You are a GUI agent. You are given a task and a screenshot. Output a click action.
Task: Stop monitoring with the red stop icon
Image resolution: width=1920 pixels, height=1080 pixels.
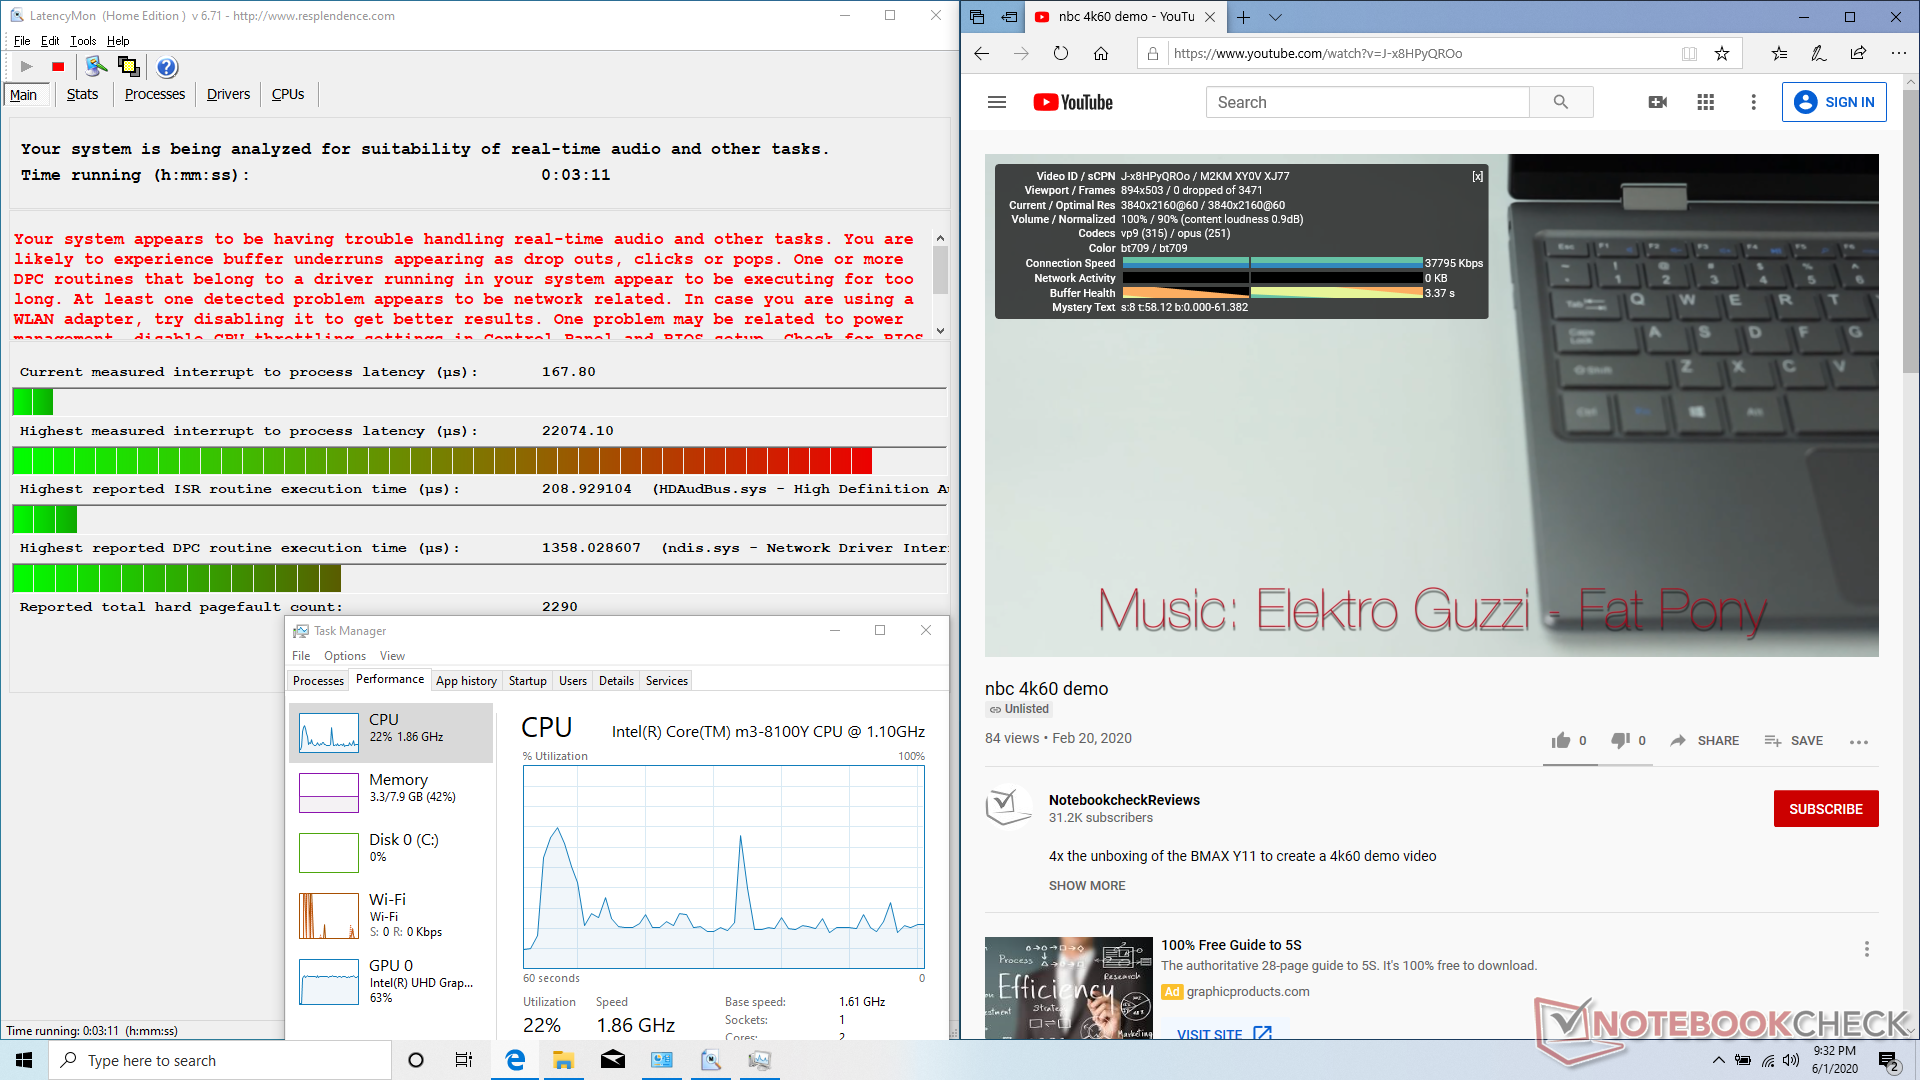click(x=58, y=67)
